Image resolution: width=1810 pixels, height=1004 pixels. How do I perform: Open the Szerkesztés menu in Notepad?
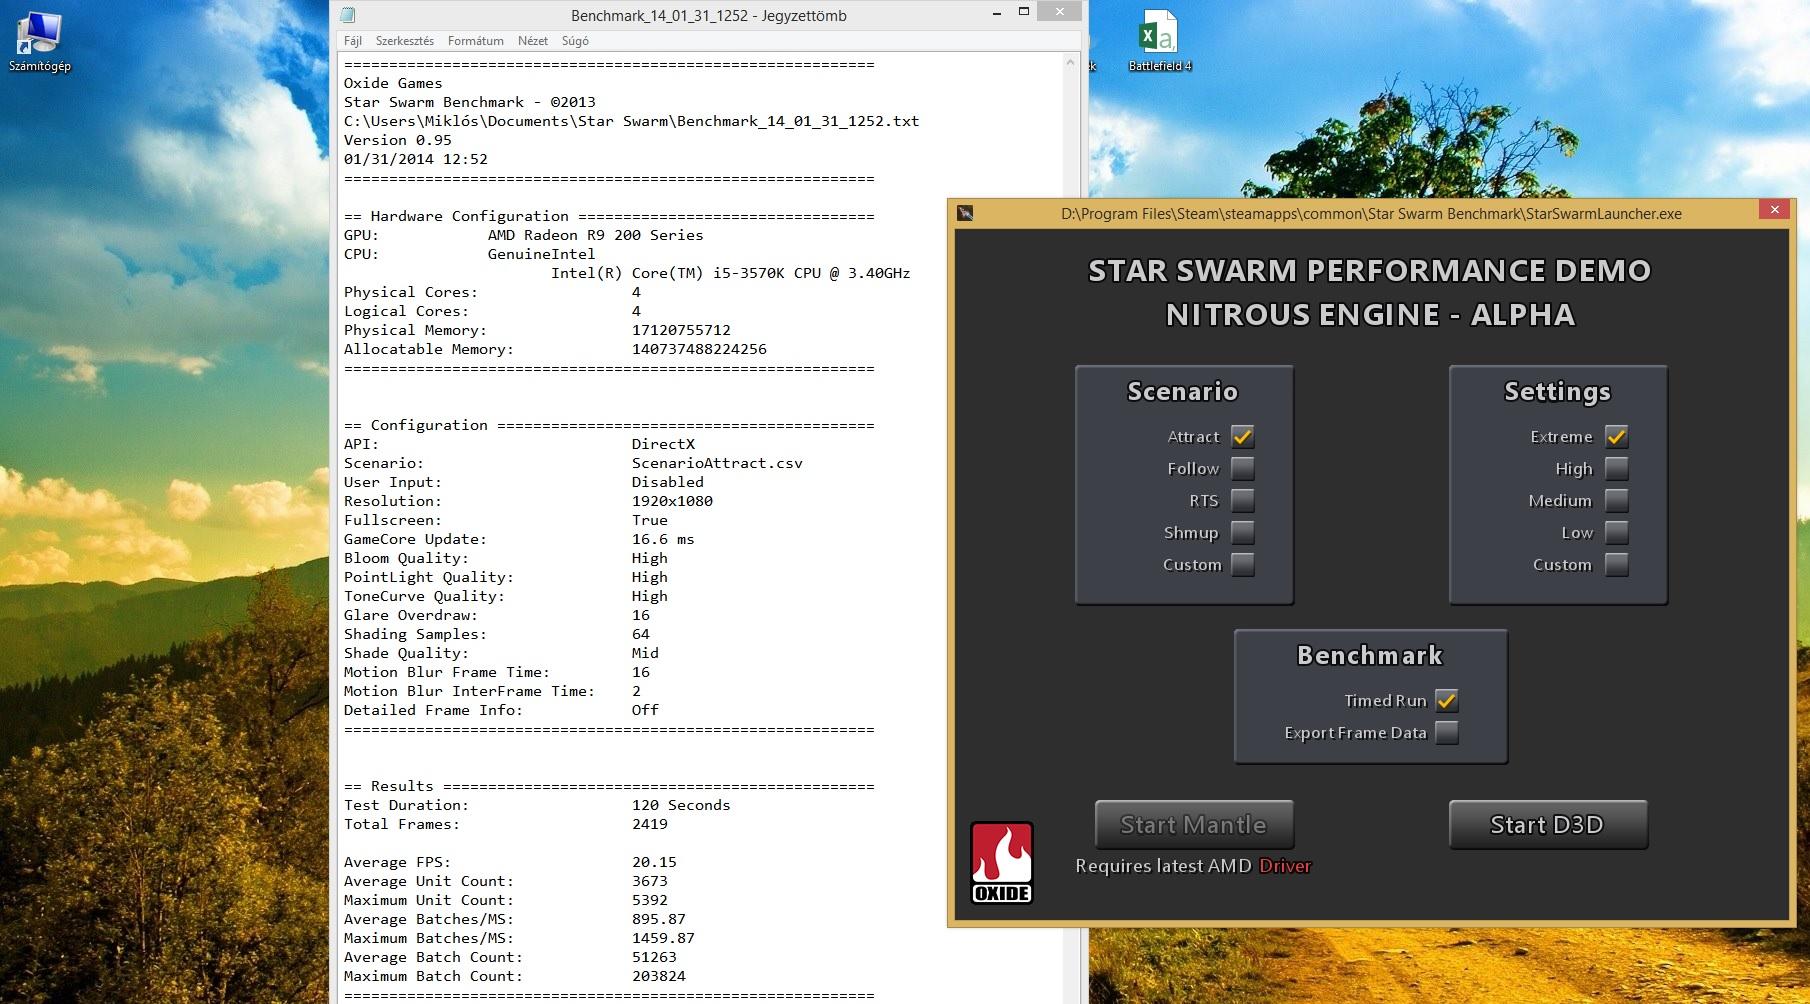pos(405,41)
